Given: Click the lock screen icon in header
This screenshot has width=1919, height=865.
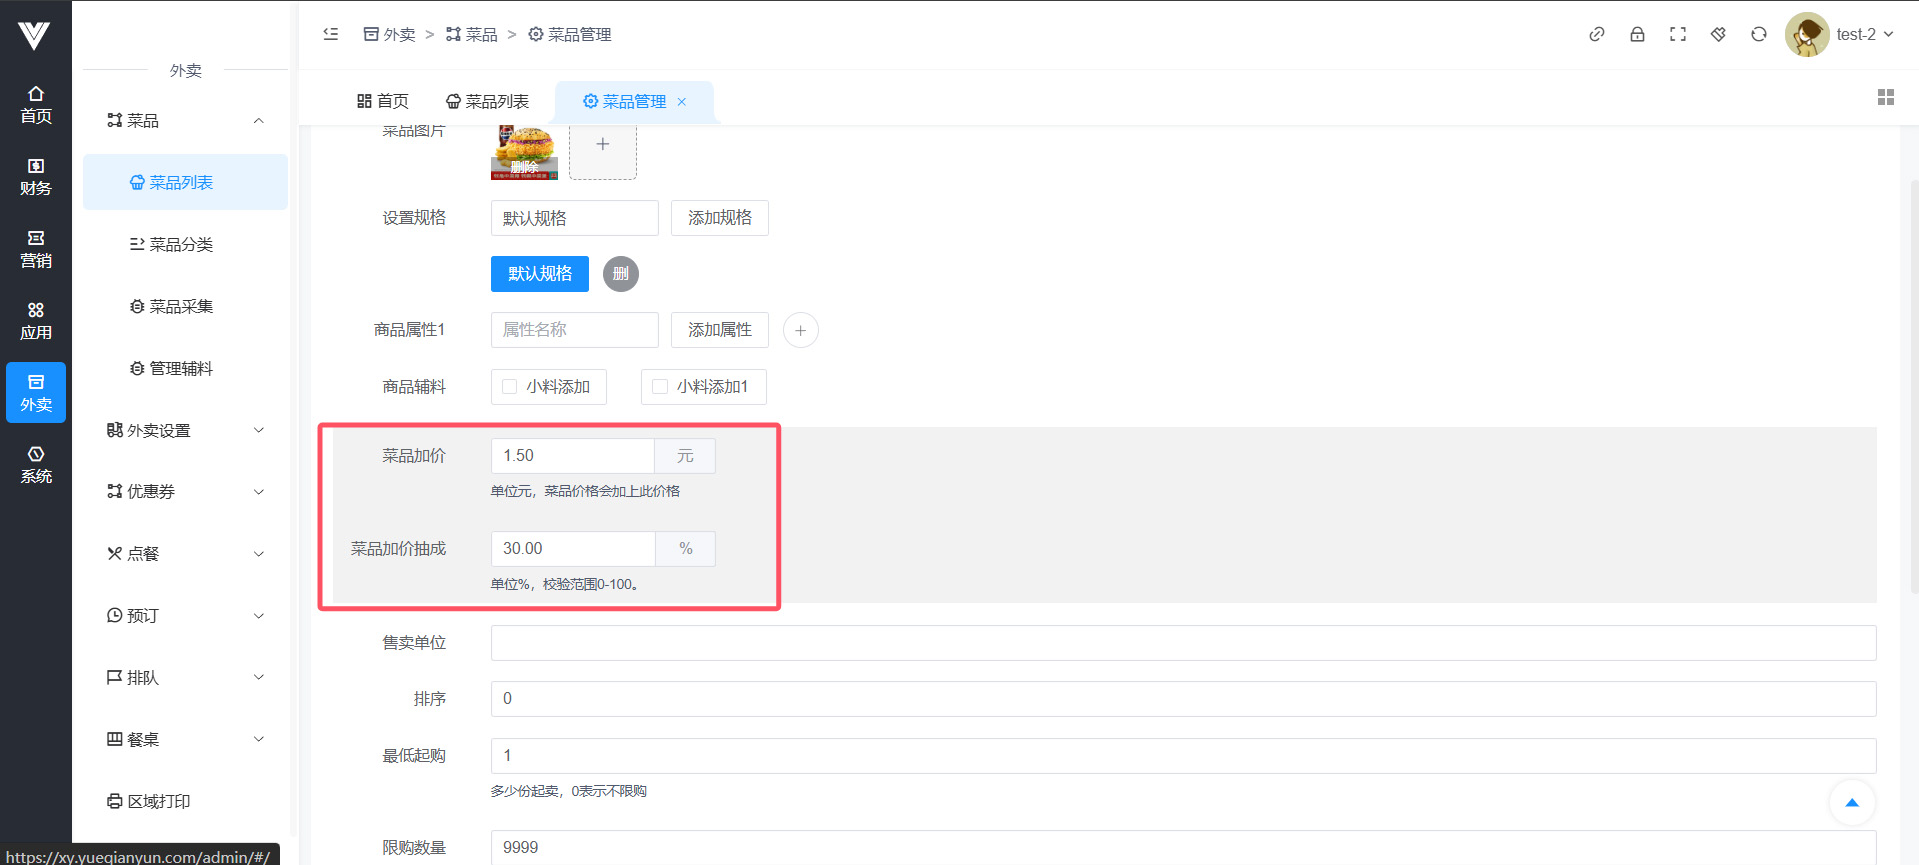Looking at the screenshot, I should (1637, 34).
